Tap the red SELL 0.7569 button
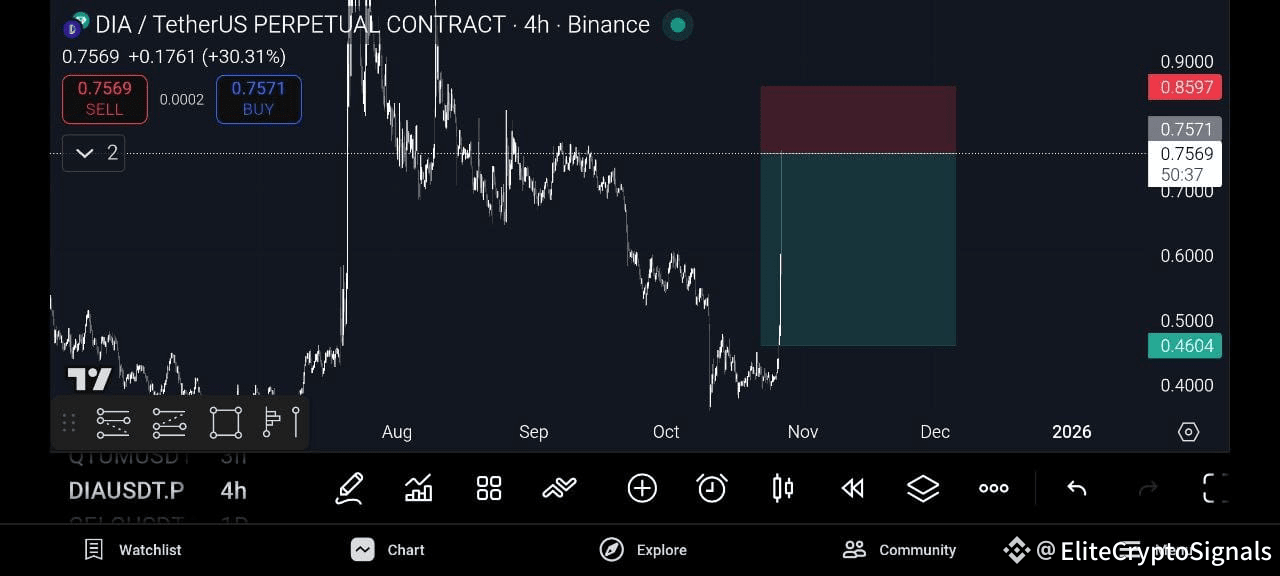The height and width of the screenshot is (576, 1280). tap(105, 99)
